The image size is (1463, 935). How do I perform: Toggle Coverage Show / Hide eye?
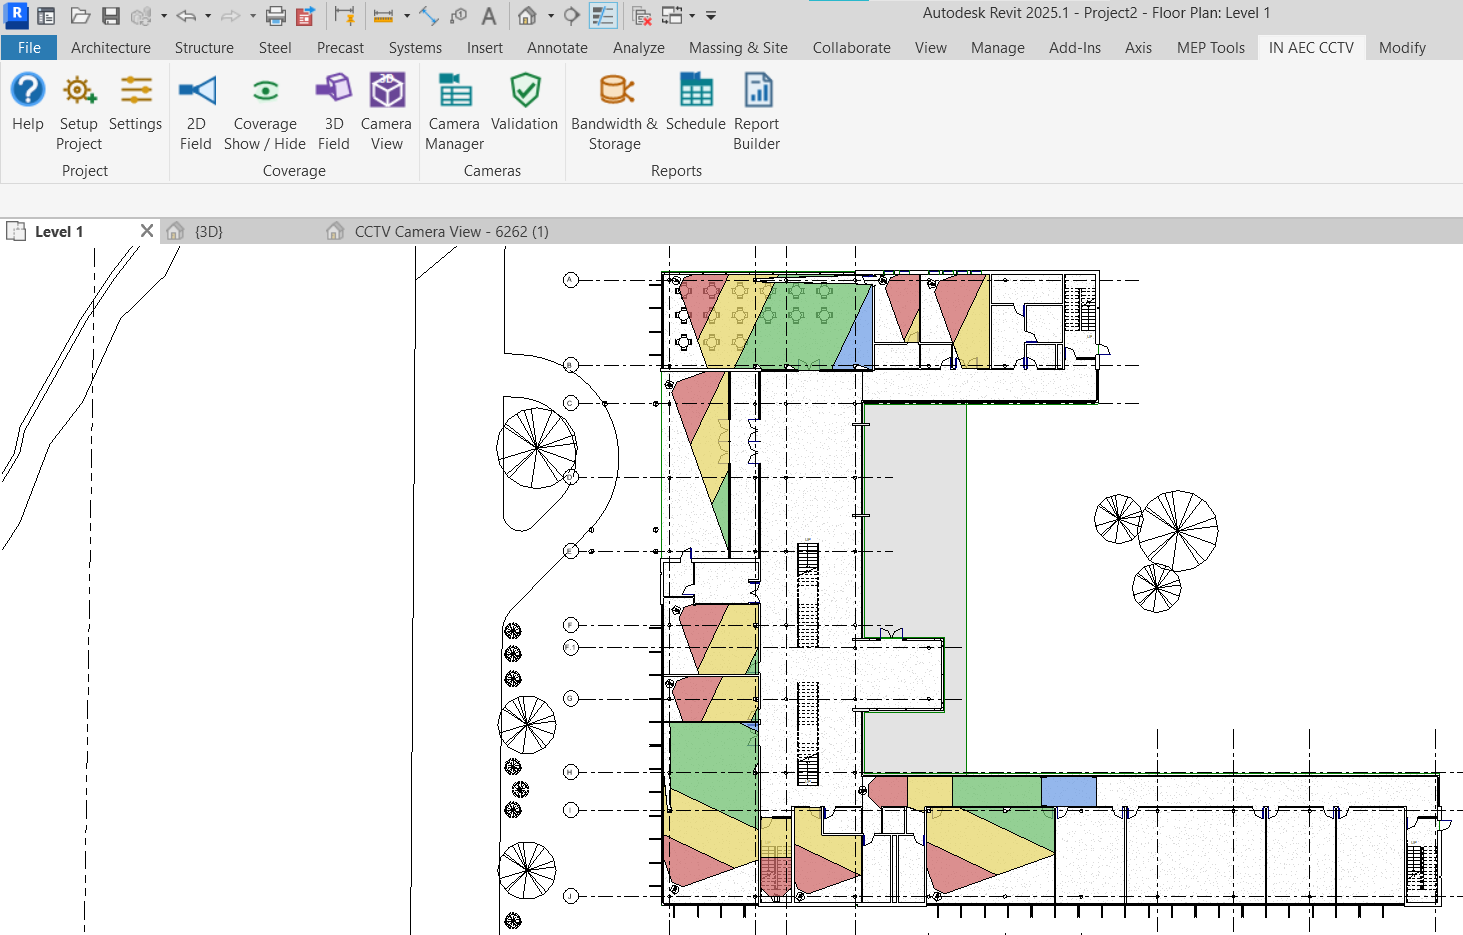pyautogui.click(x=265, y=112)
